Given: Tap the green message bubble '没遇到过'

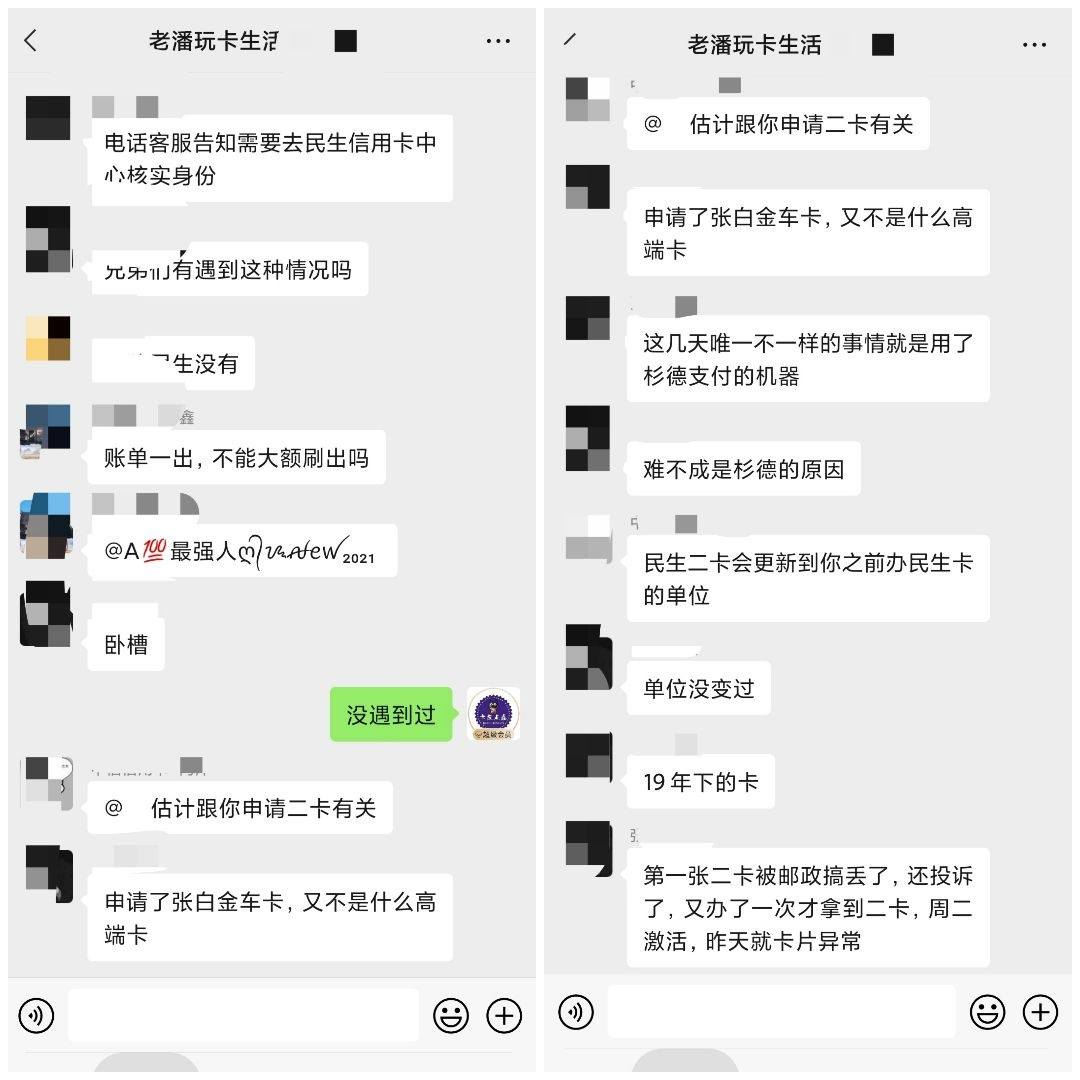Looking at the screenshot, I should 391,714.
